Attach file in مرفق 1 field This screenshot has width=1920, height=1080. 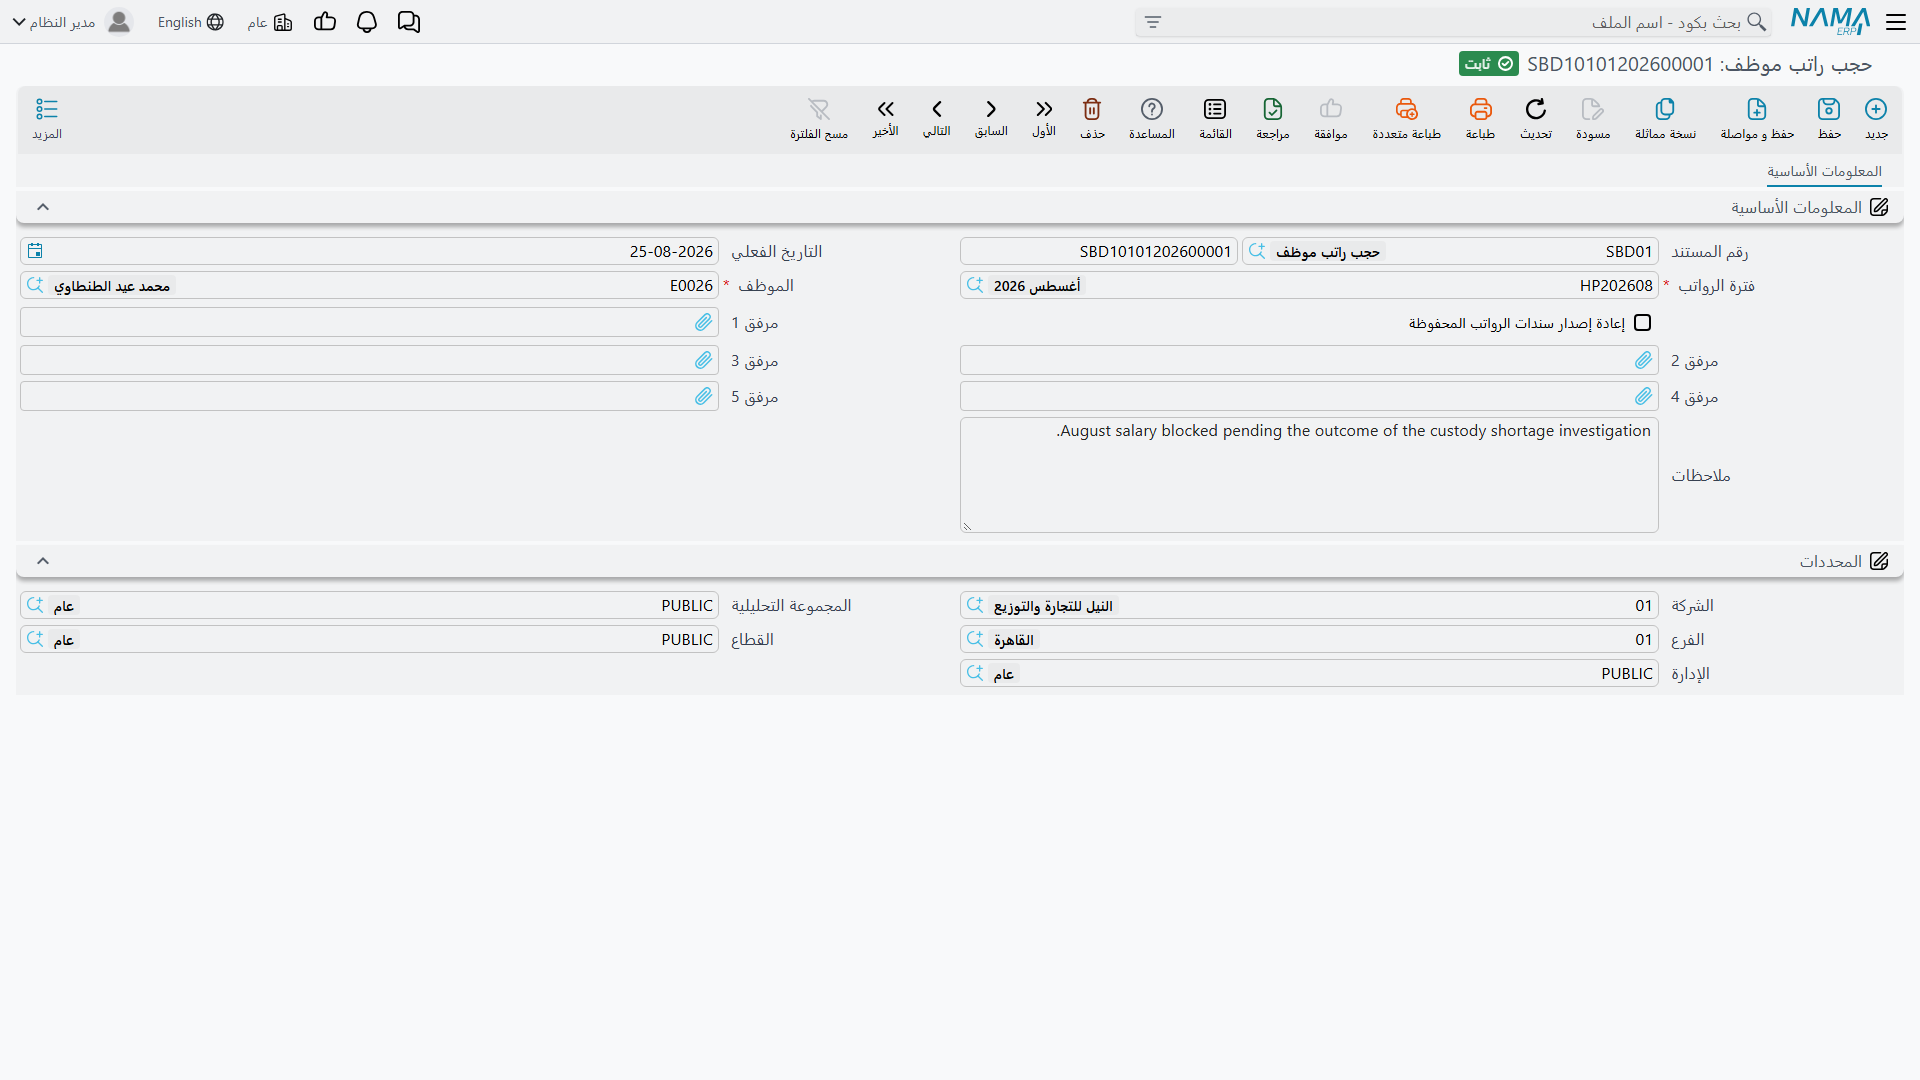point(704,322)
